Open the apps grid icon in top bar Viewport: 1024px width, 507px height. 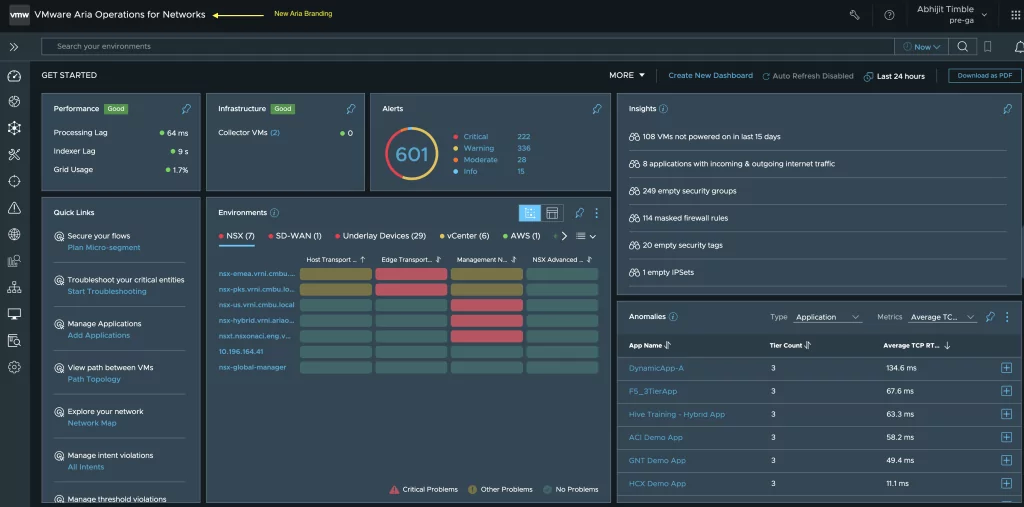tap(1015, 14)
